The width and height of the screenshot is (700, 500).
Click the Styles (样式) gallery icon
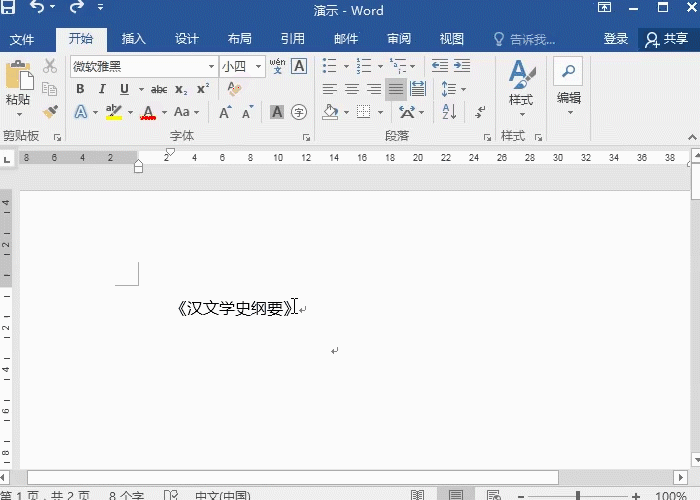pos(521,75)
